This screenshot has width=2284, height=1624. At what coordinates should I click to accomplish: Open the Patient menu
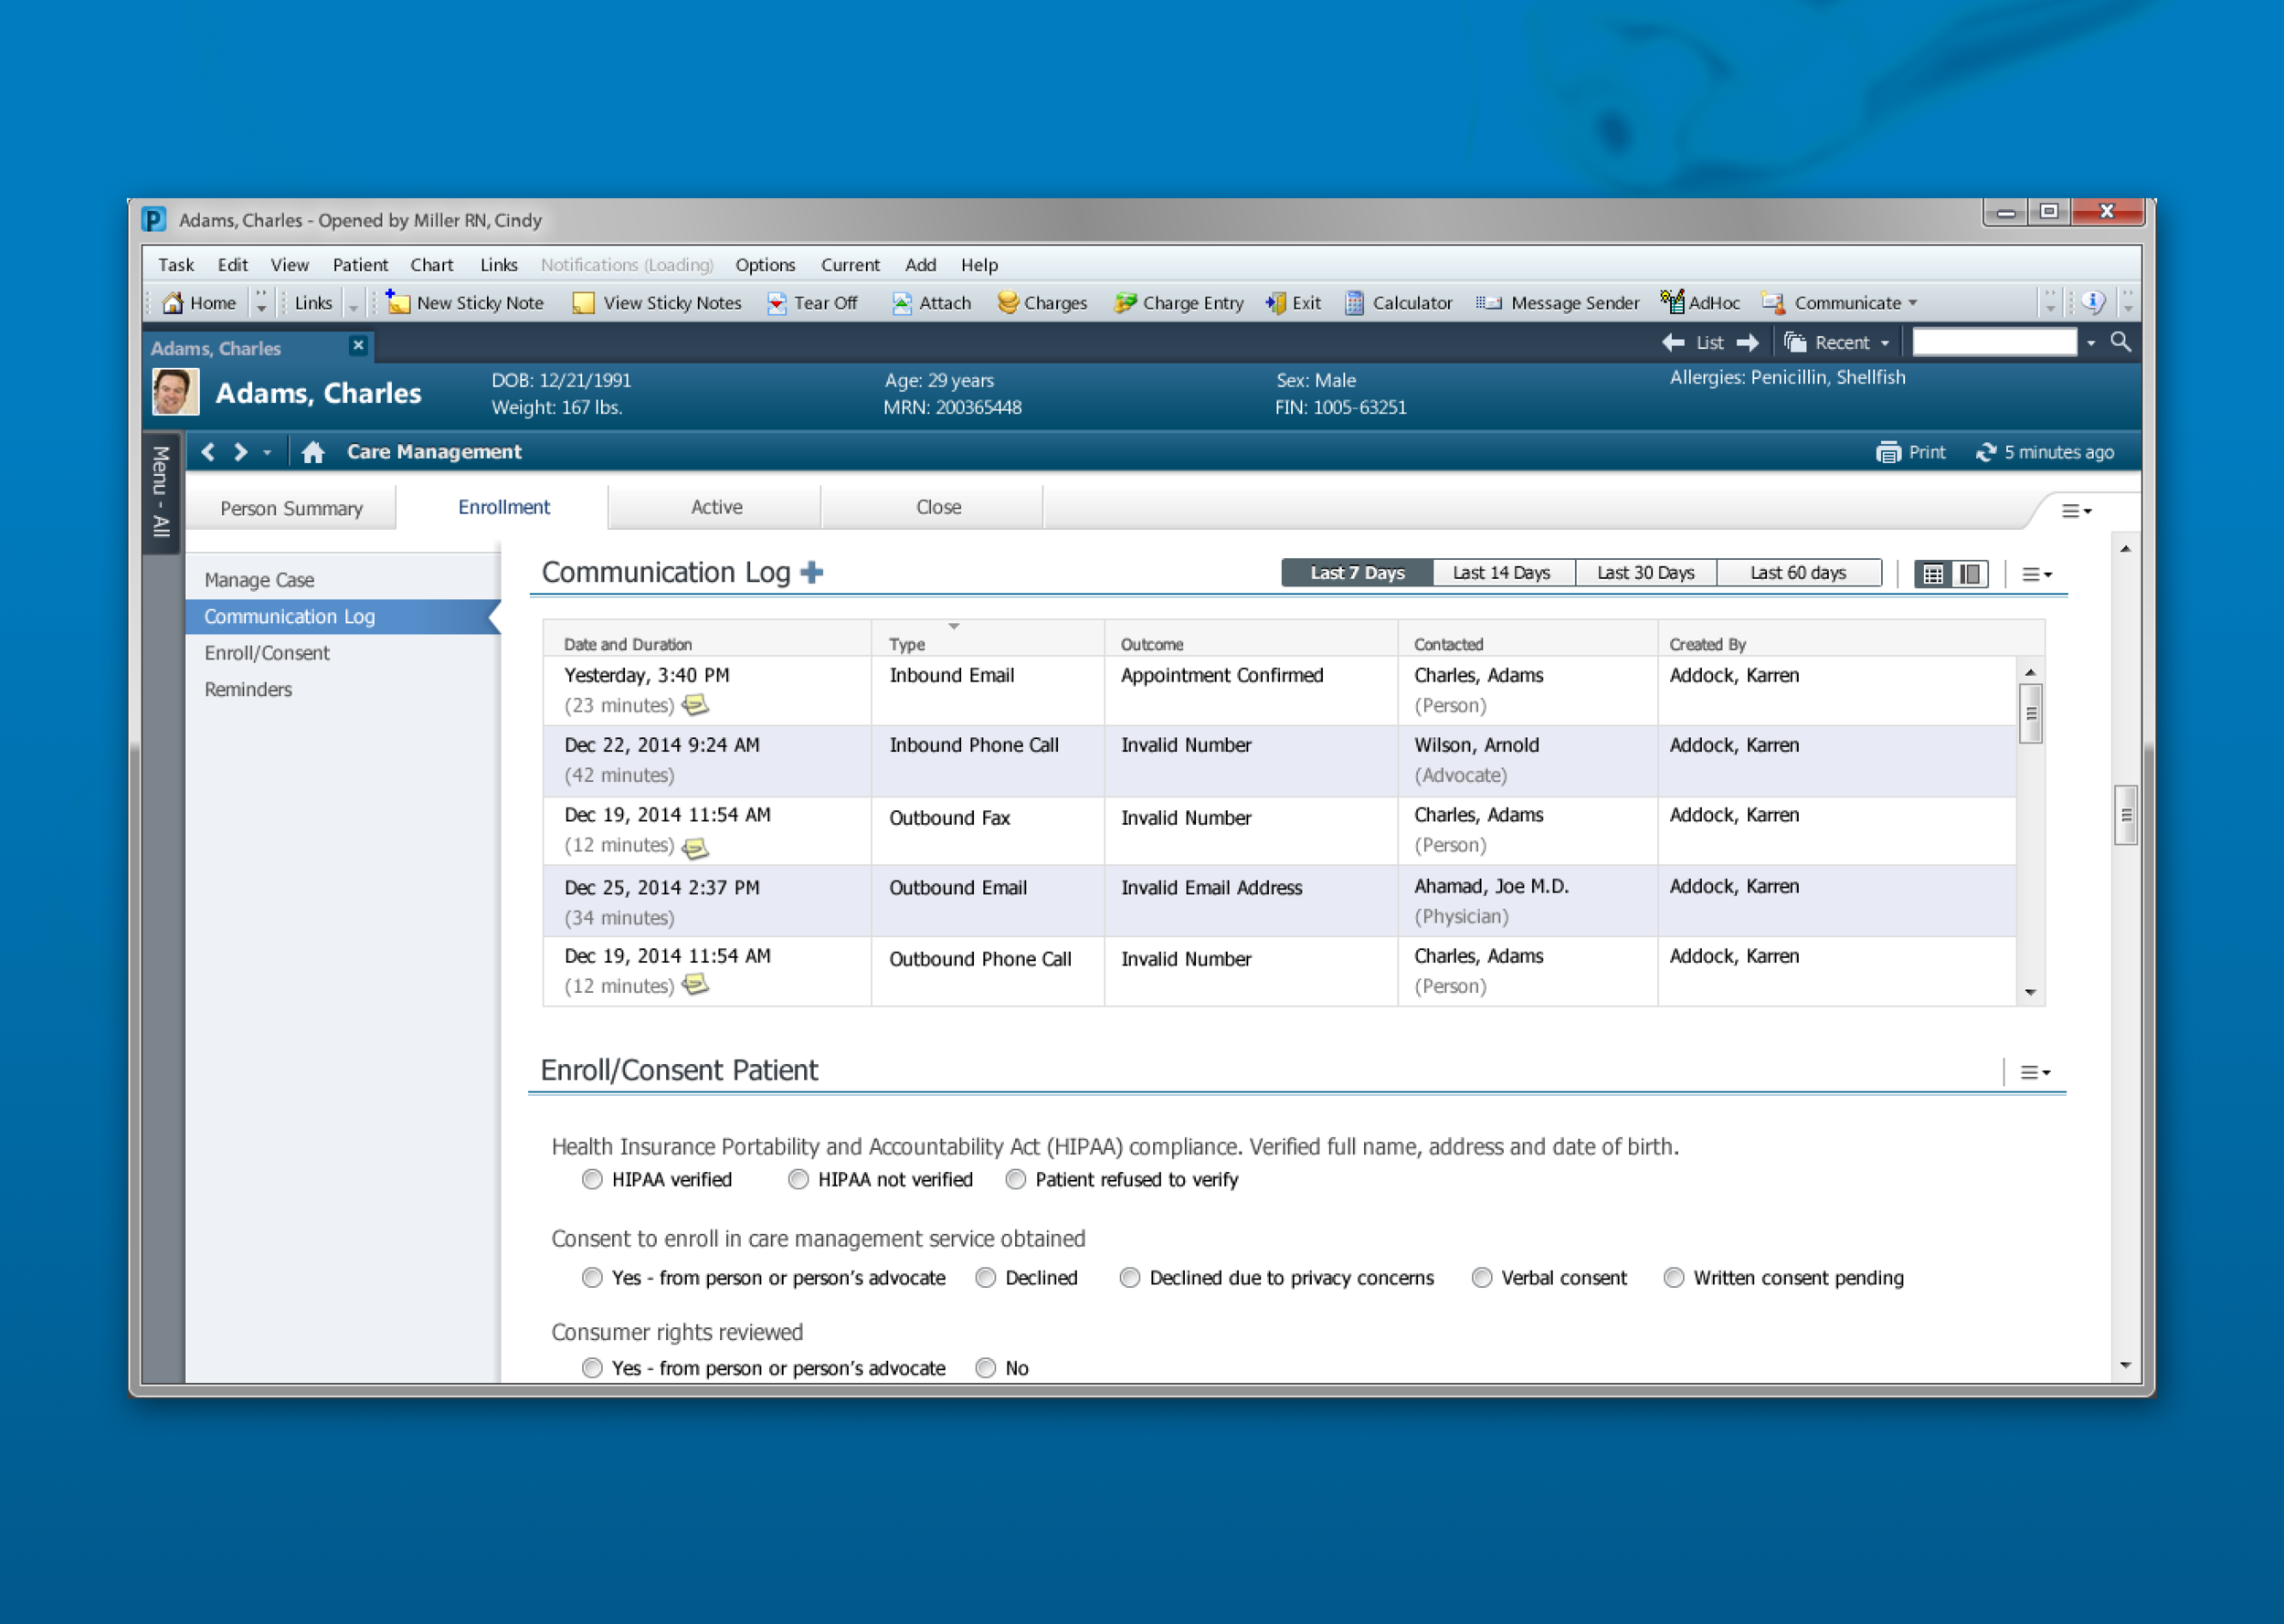(361, 265)
